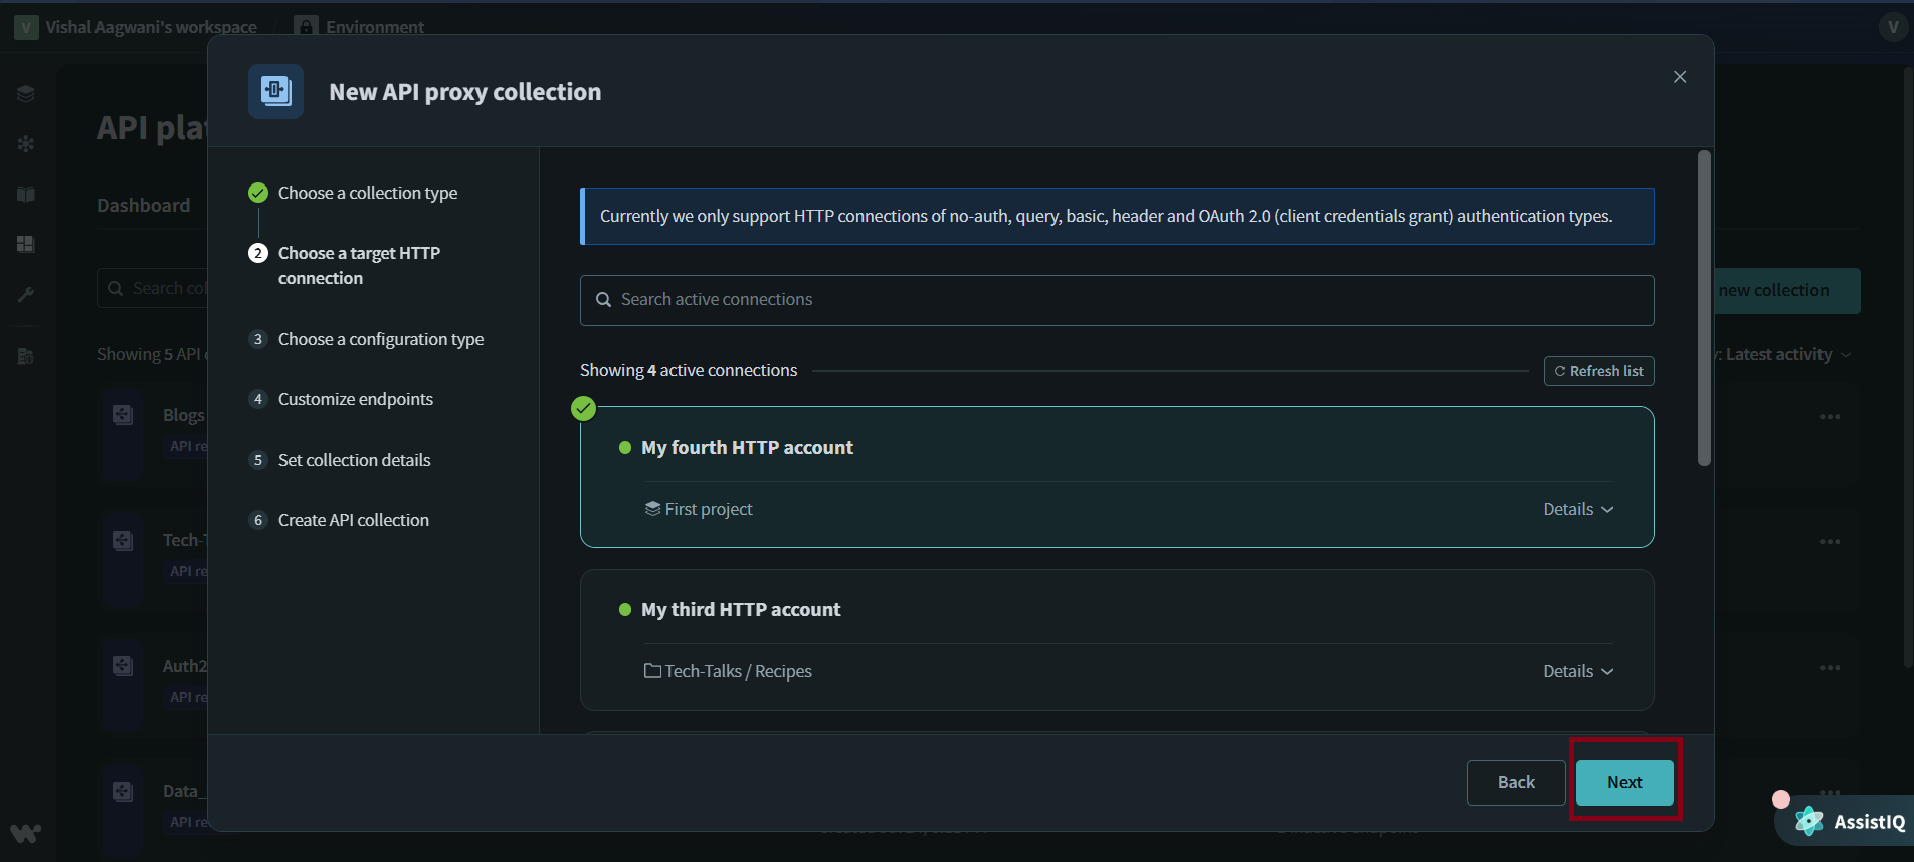Click green checkmark on selected connection card
Screen dimensions: 1914x862
tap(583, 408)
